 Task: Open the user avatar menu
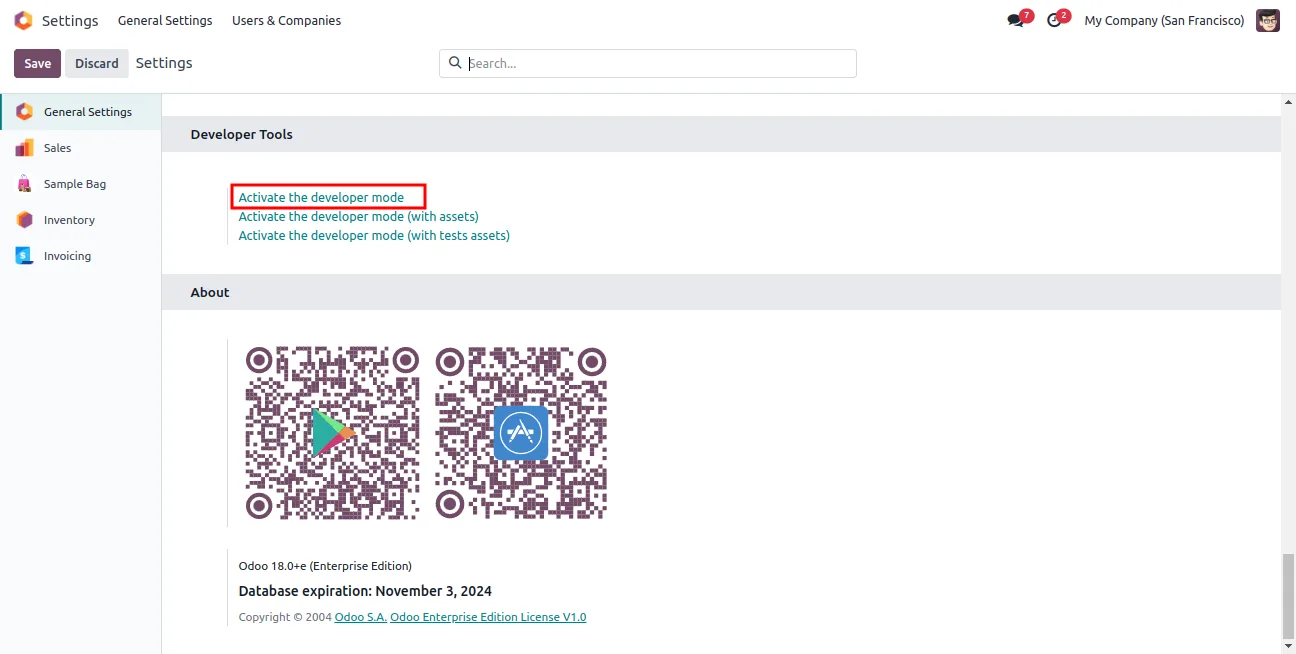(x=1268, y=20)
